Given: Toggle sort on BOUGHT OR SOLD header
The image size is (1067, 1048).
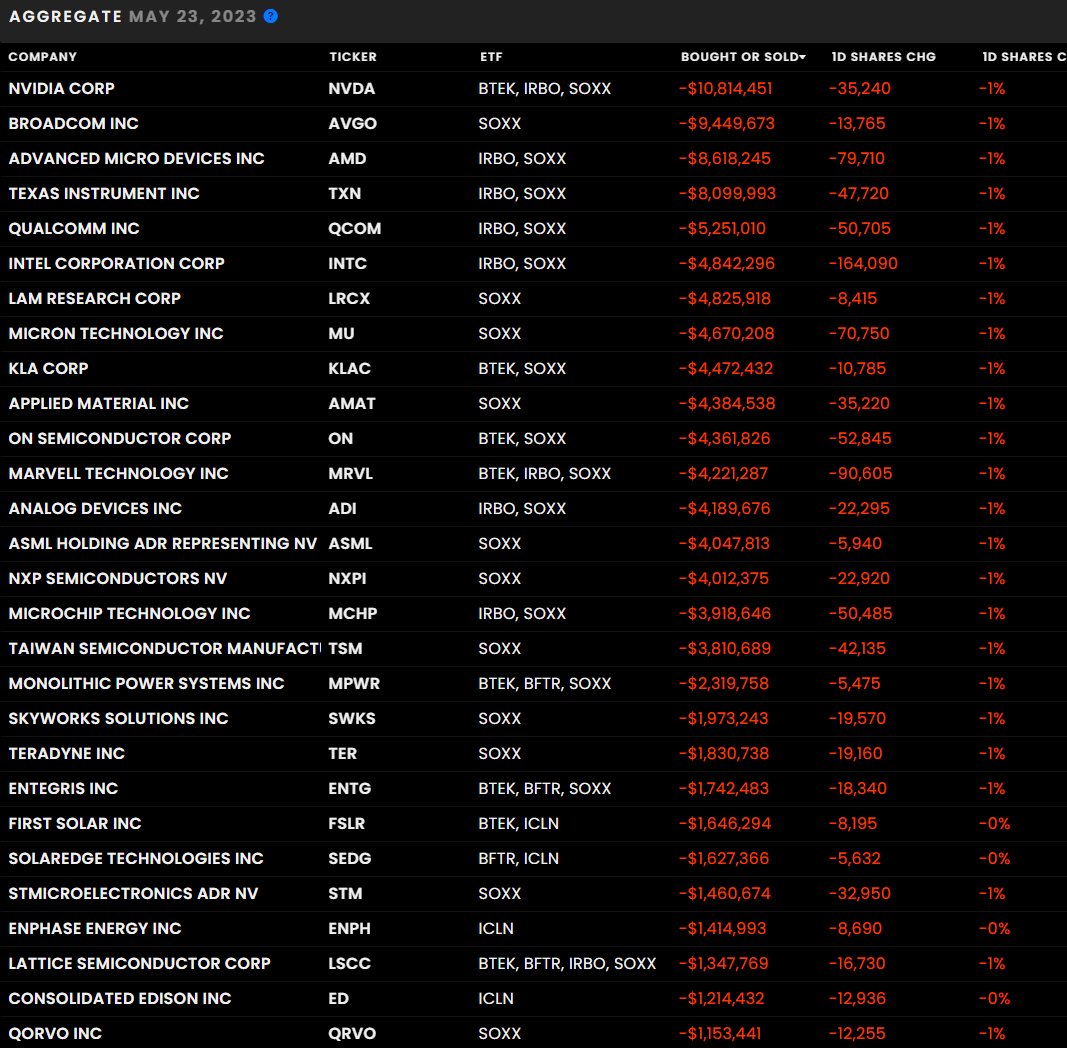Looking at the screenshot, I should click(x=743, y=56).
